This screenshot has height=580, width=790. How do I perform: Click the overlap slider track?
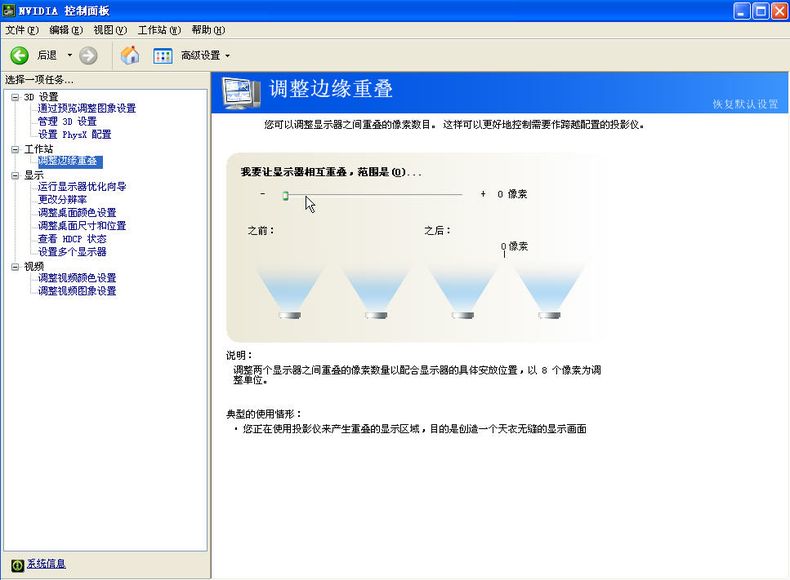(374, 195)
